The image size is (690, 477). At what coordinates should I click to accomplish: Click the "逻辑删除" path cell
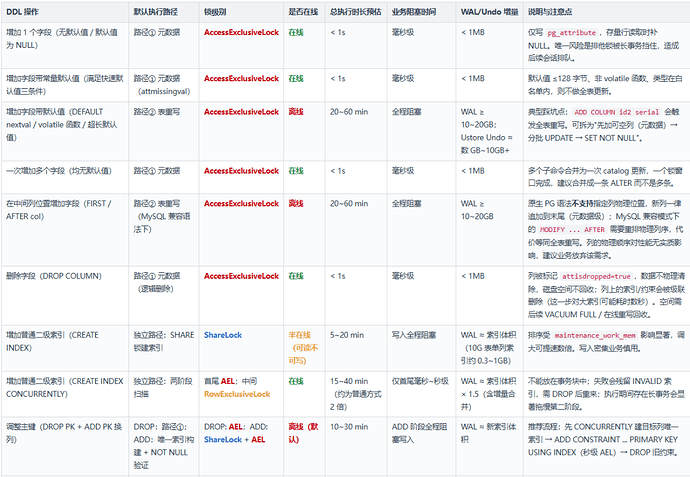pos(164,296)
